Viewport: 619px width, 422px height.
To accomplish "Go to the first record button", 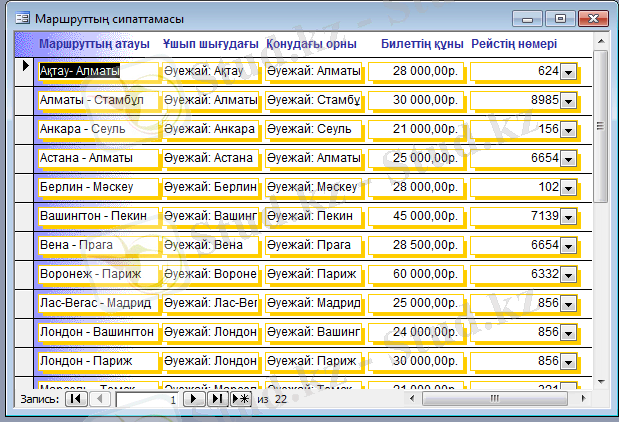I will click(76, 398).
